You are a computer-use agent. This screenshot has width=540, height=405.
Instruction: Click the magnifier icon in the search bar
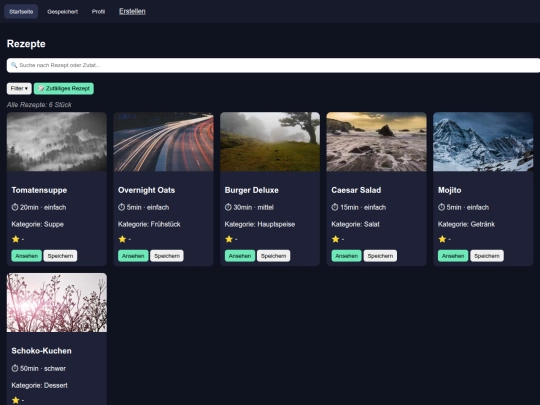click(14, 65)
